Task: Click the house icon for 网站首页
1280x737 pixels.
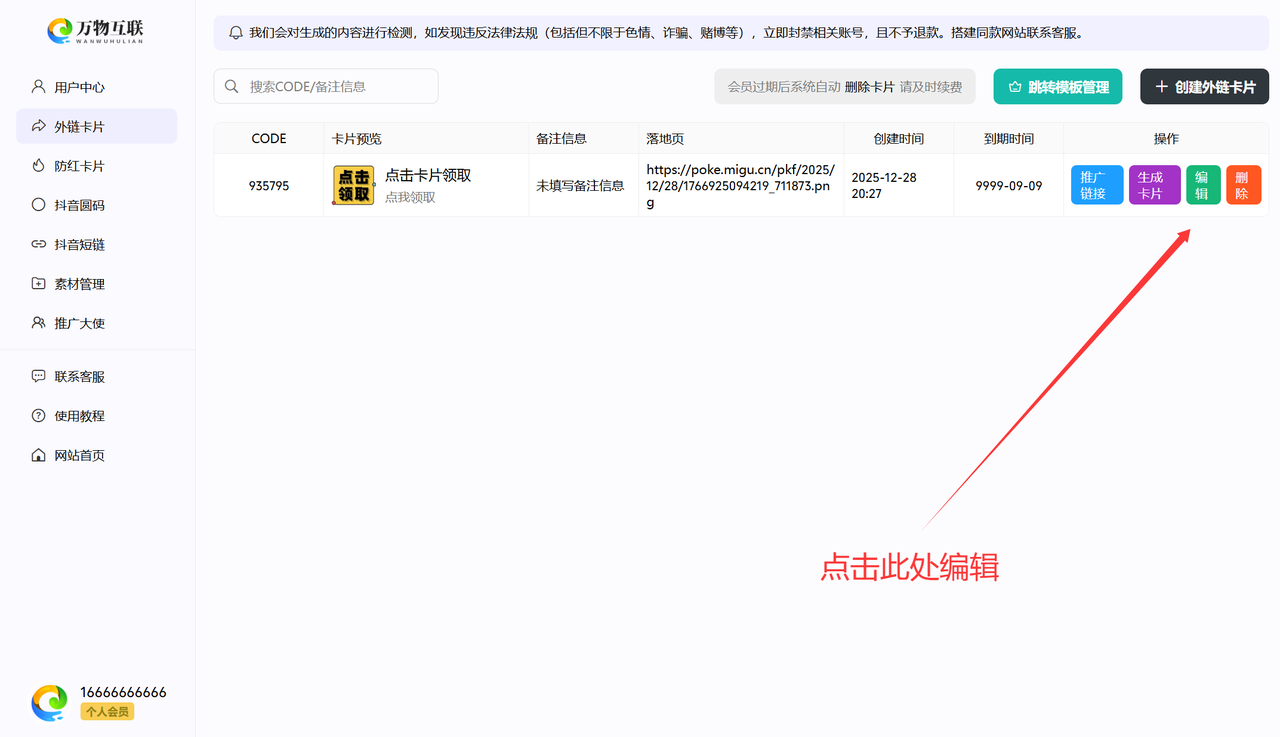Action: point(39,456)
